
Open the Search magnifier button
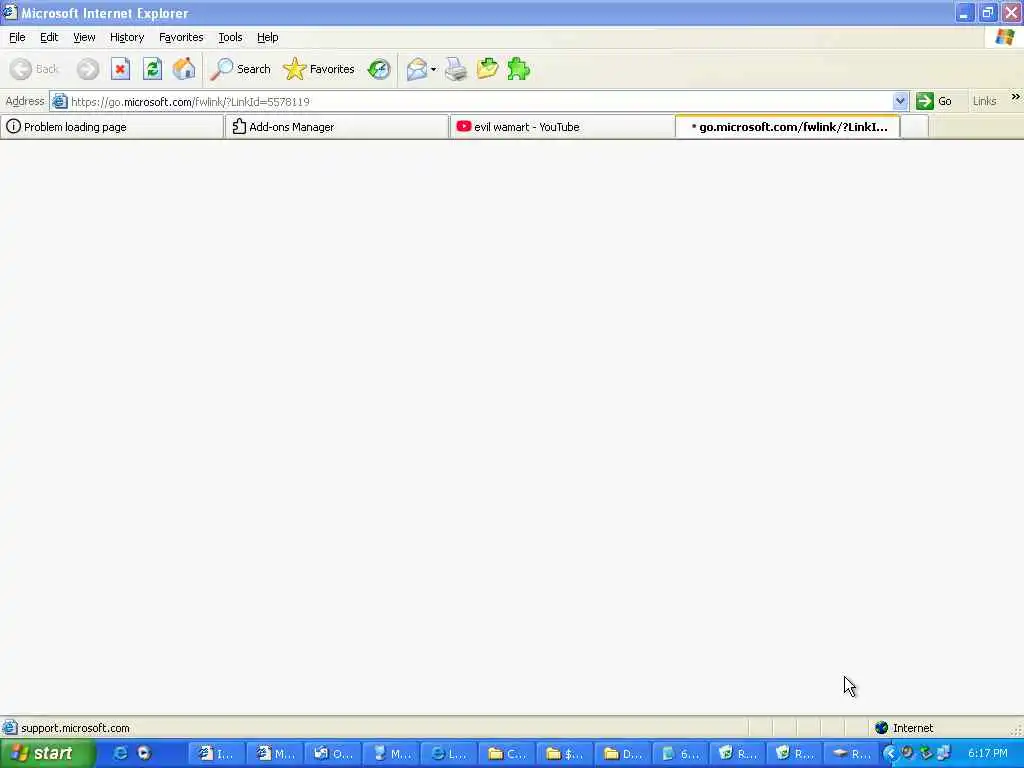coord(240,69)
